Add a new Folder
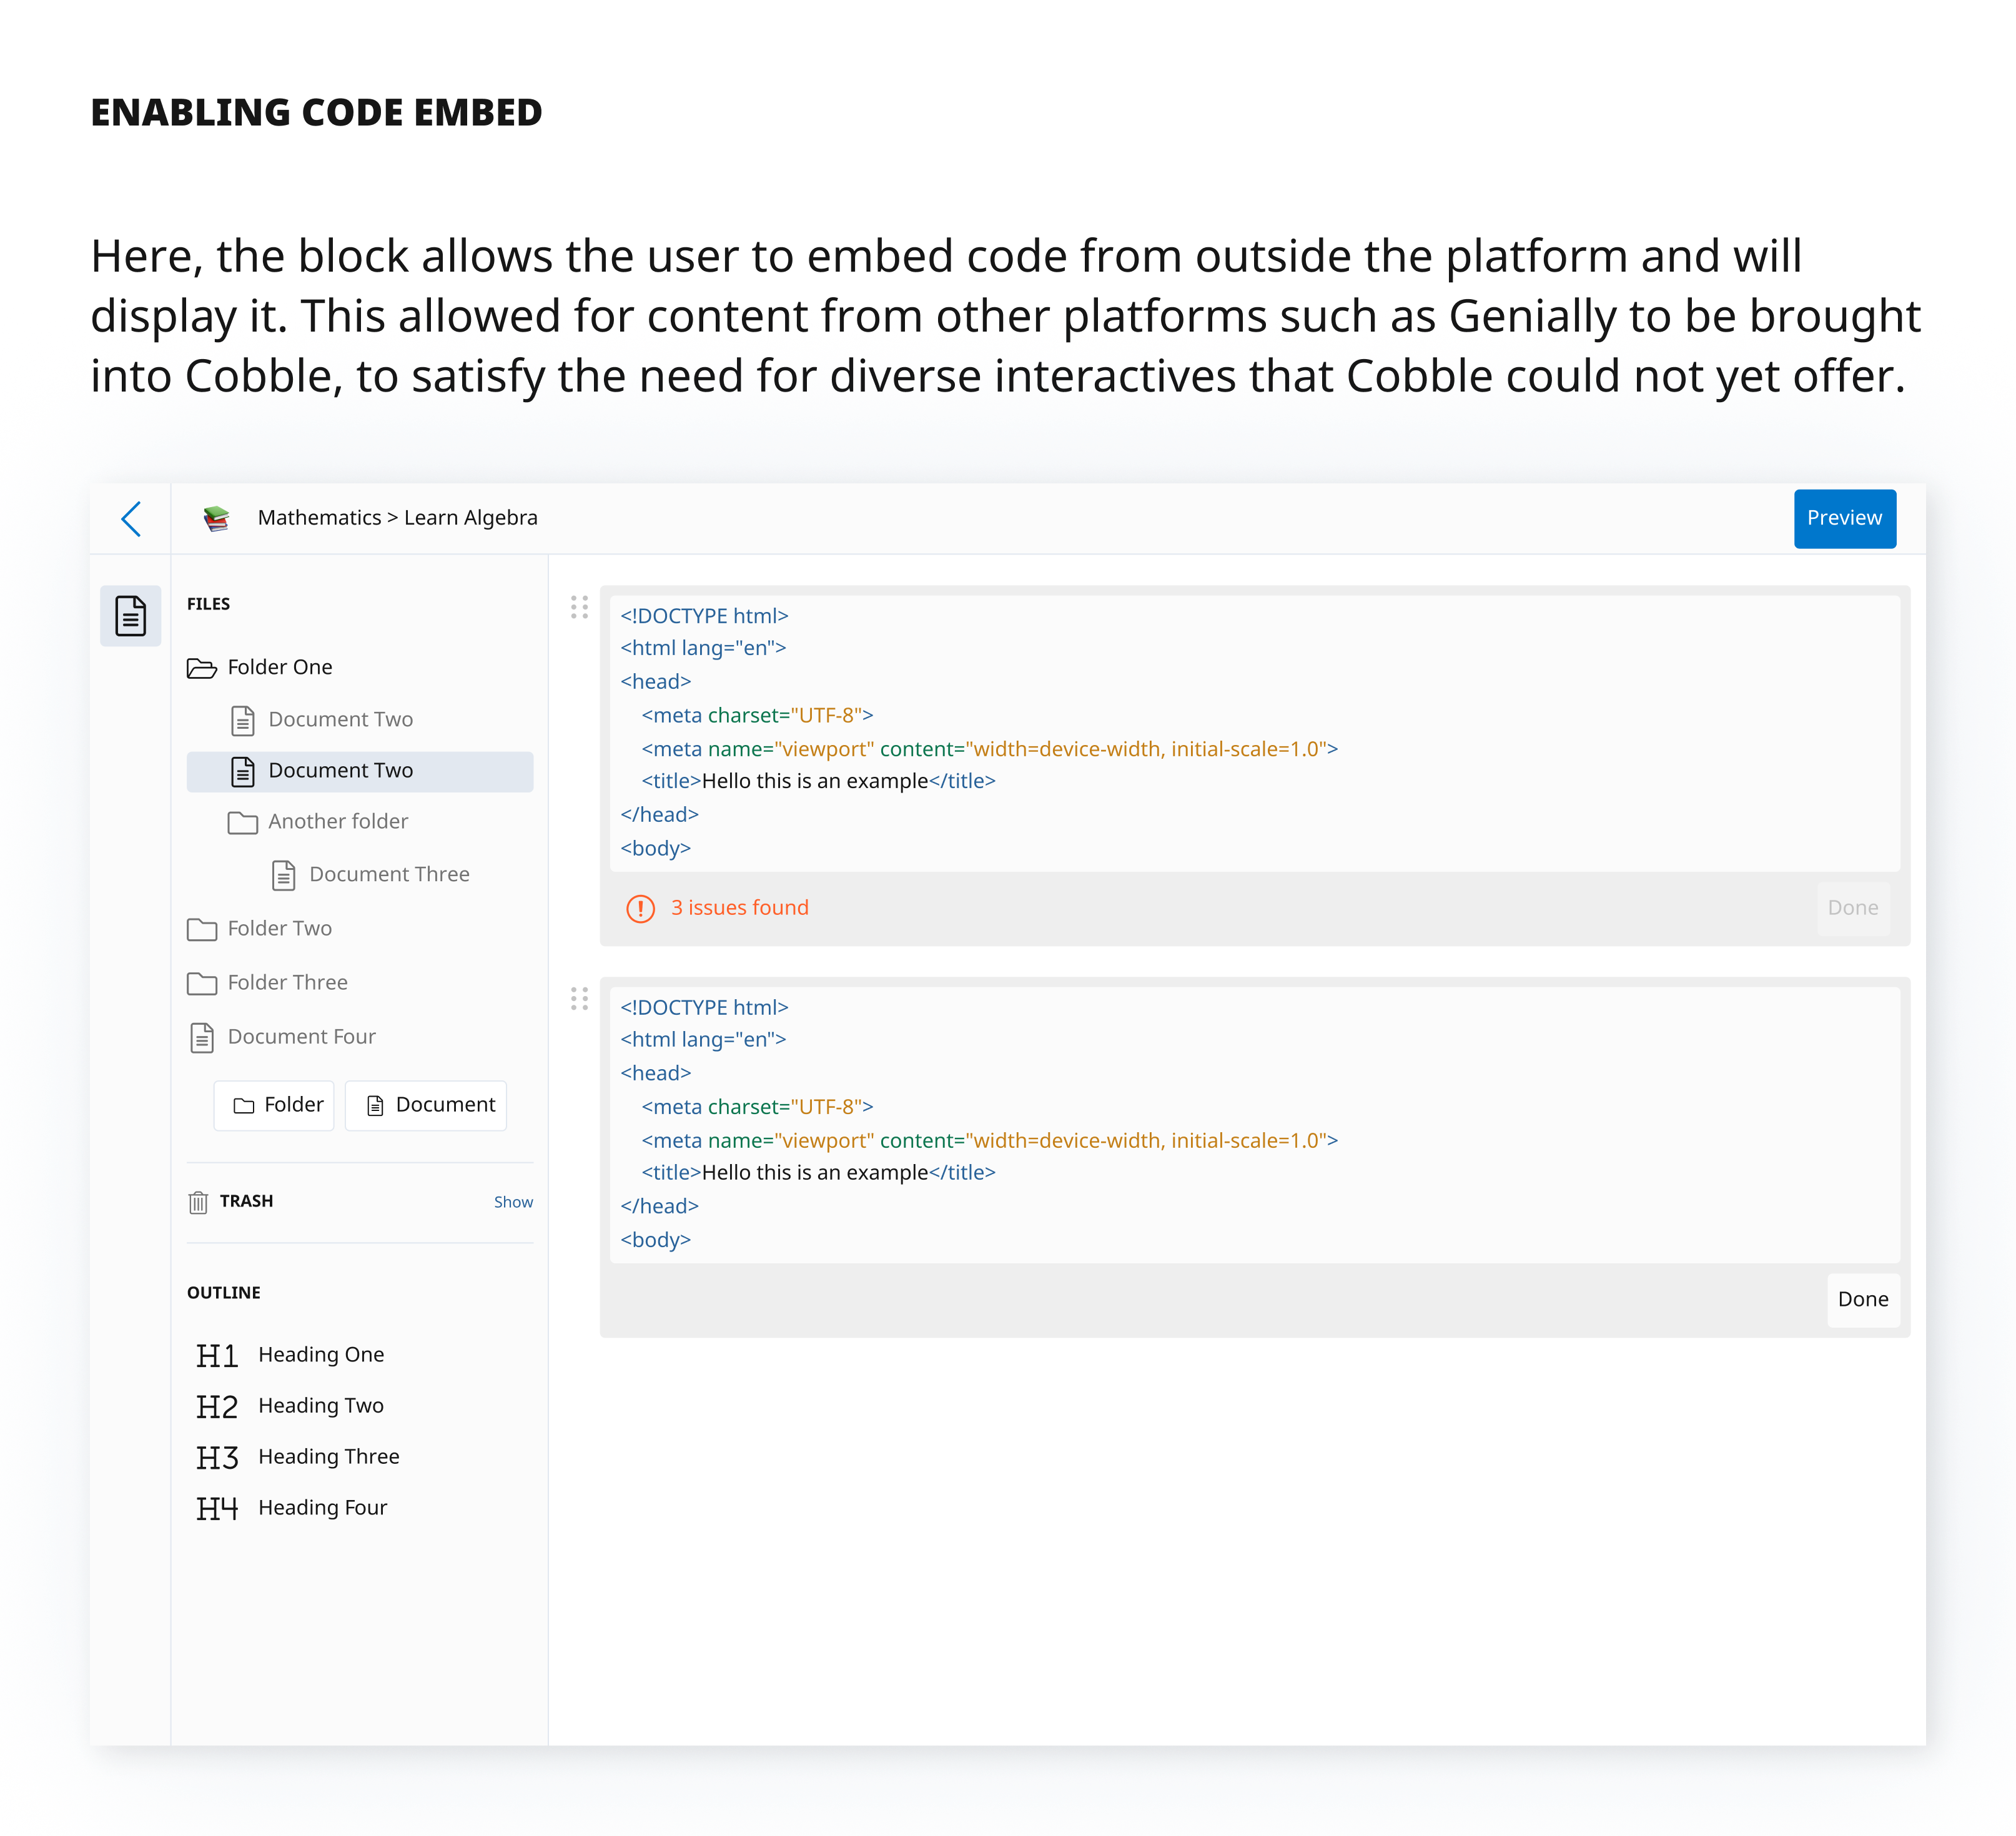 274,1105
